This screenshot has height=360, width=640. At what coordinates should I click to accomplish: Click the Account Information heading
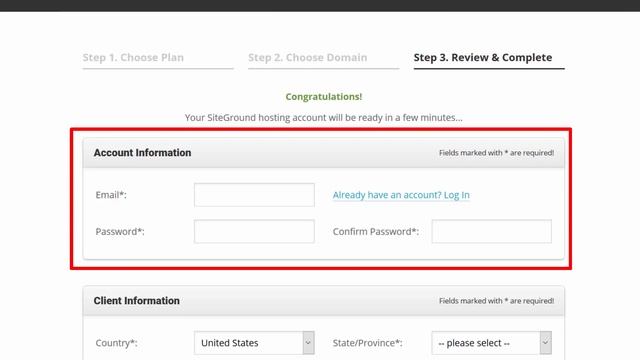[x=142, y=153]
